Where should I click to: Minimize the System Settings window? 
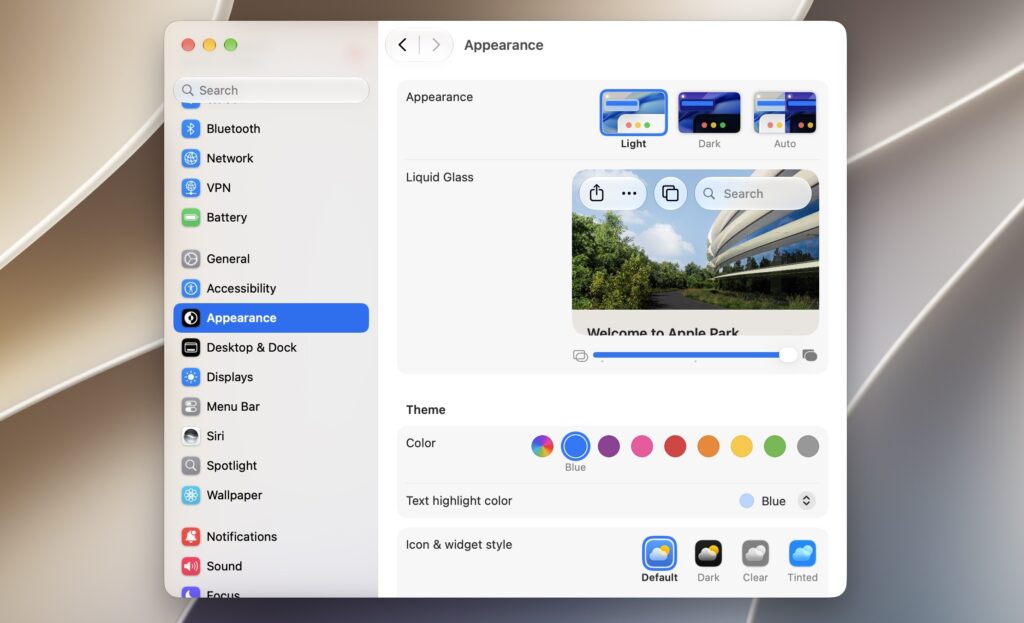coord(209,44)
